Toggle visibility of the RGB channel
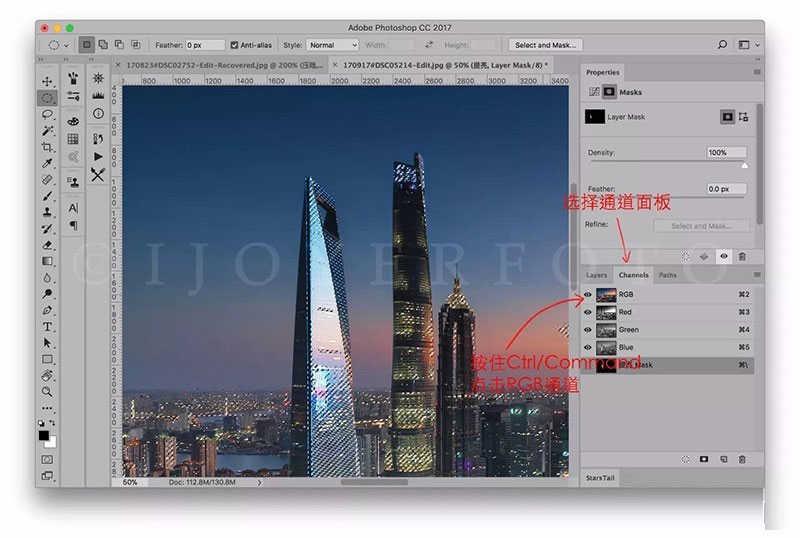 588,295
